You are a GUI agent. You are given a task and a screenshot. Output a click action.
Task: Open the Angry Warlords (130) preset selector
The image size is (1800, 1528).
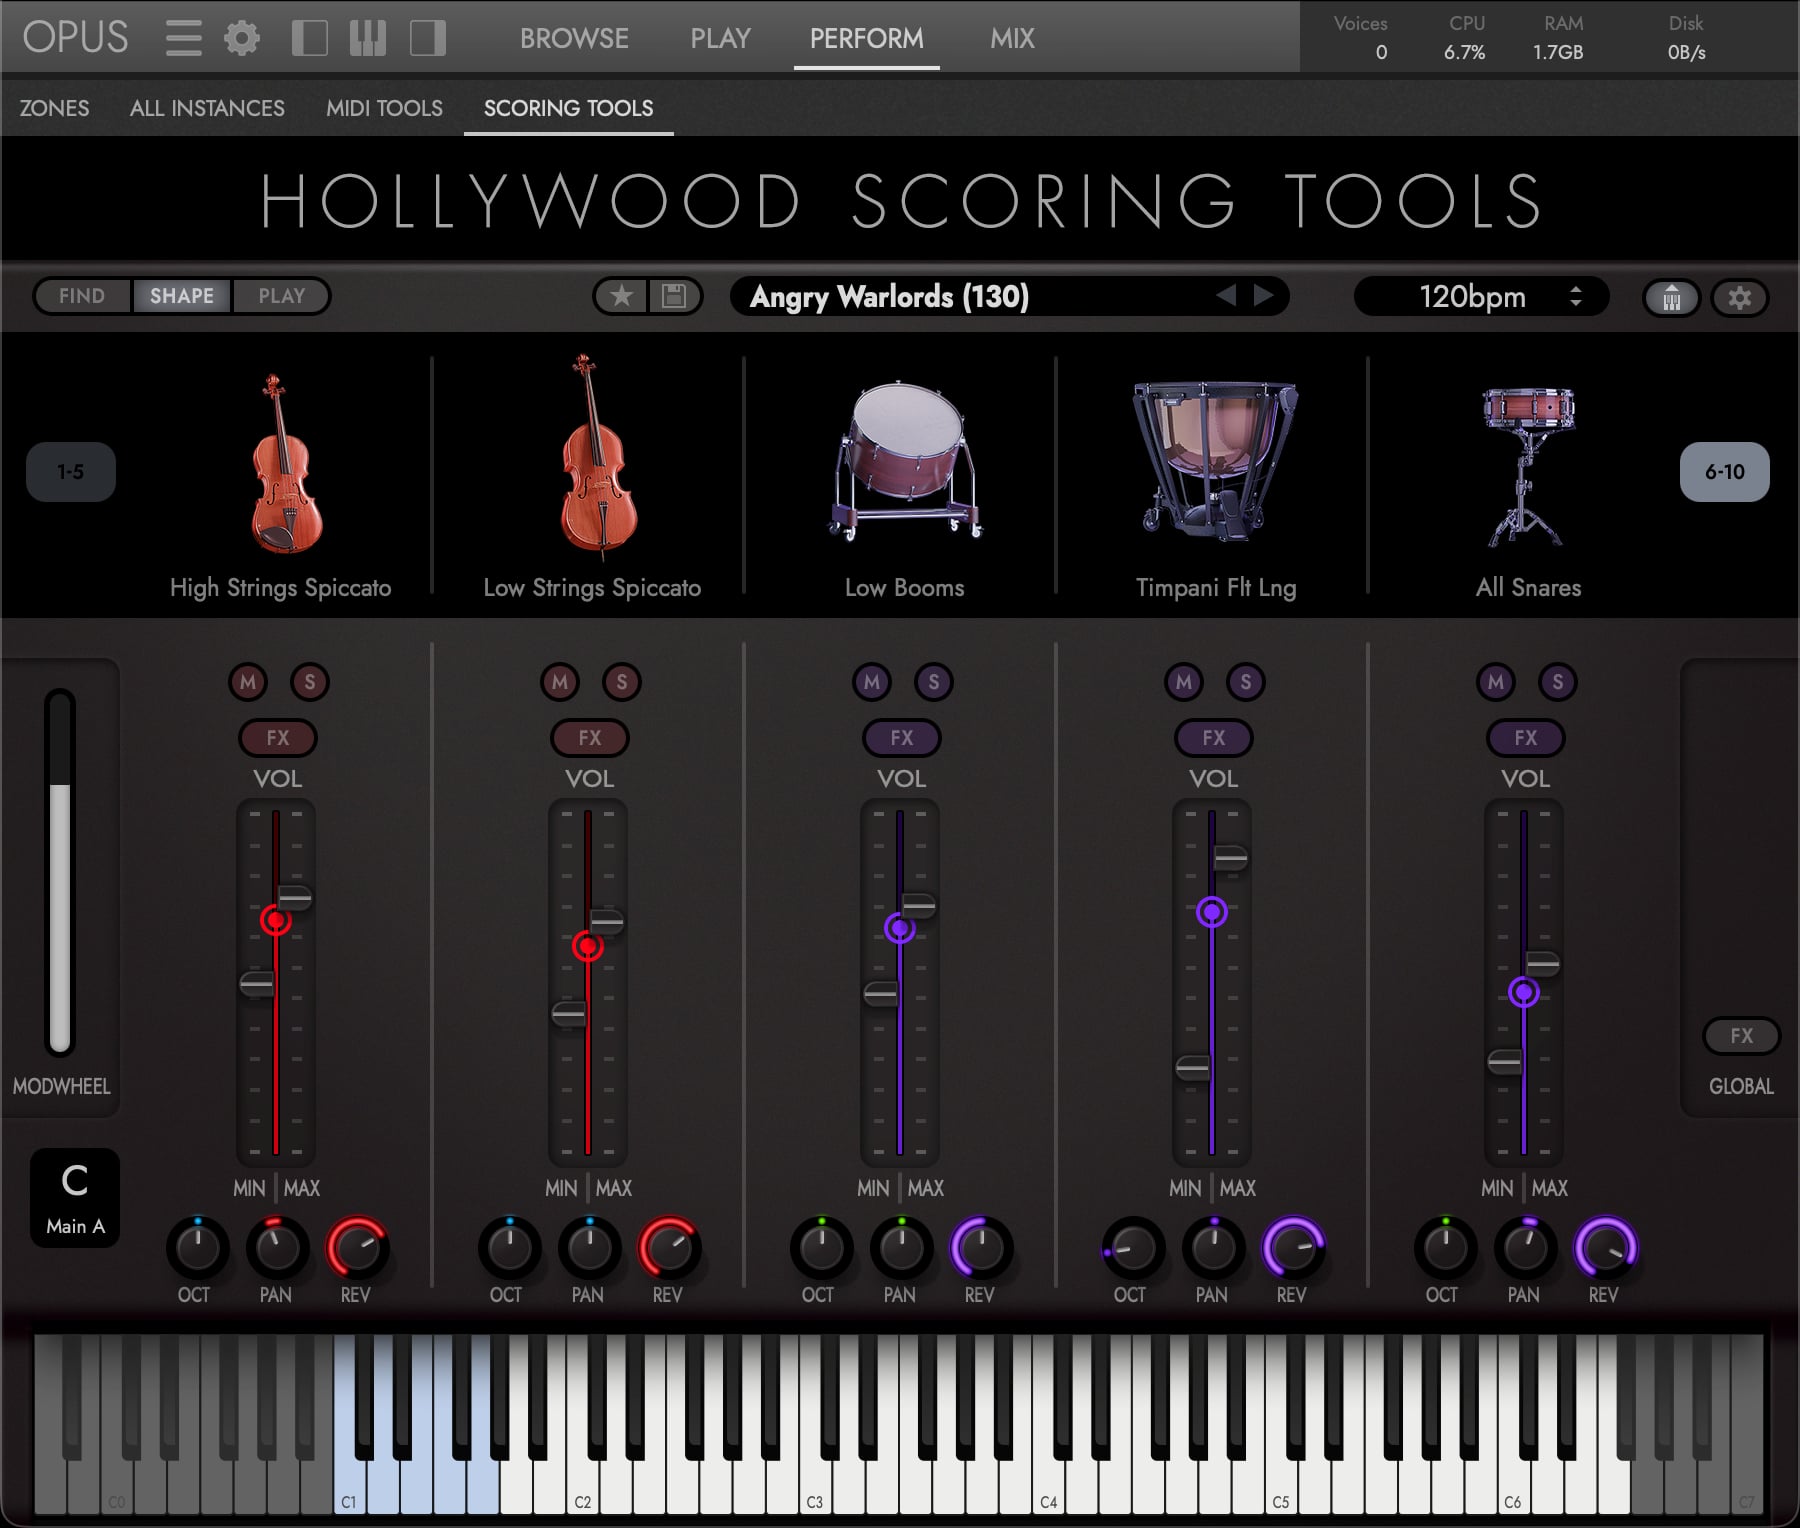(1009, 296)
